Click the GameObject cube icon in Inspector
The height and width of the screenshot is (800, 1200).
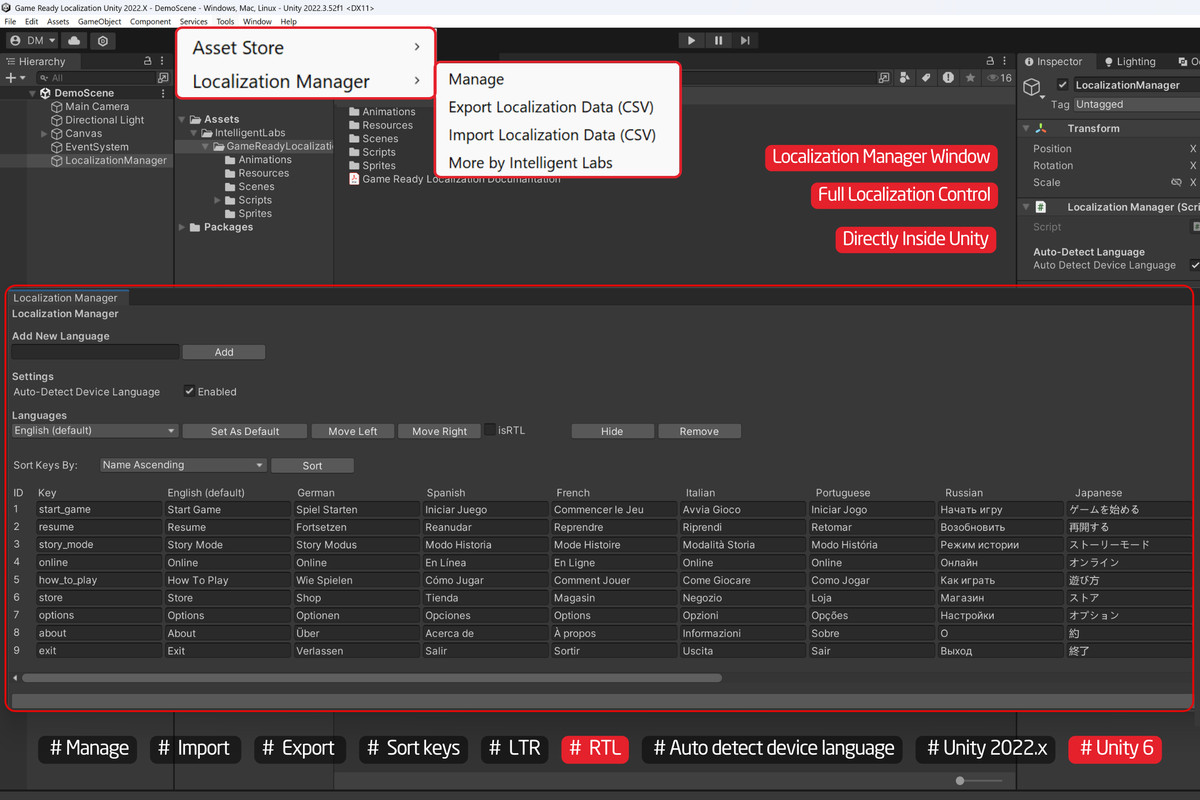pyautogui.click(x=1032, y=89)
